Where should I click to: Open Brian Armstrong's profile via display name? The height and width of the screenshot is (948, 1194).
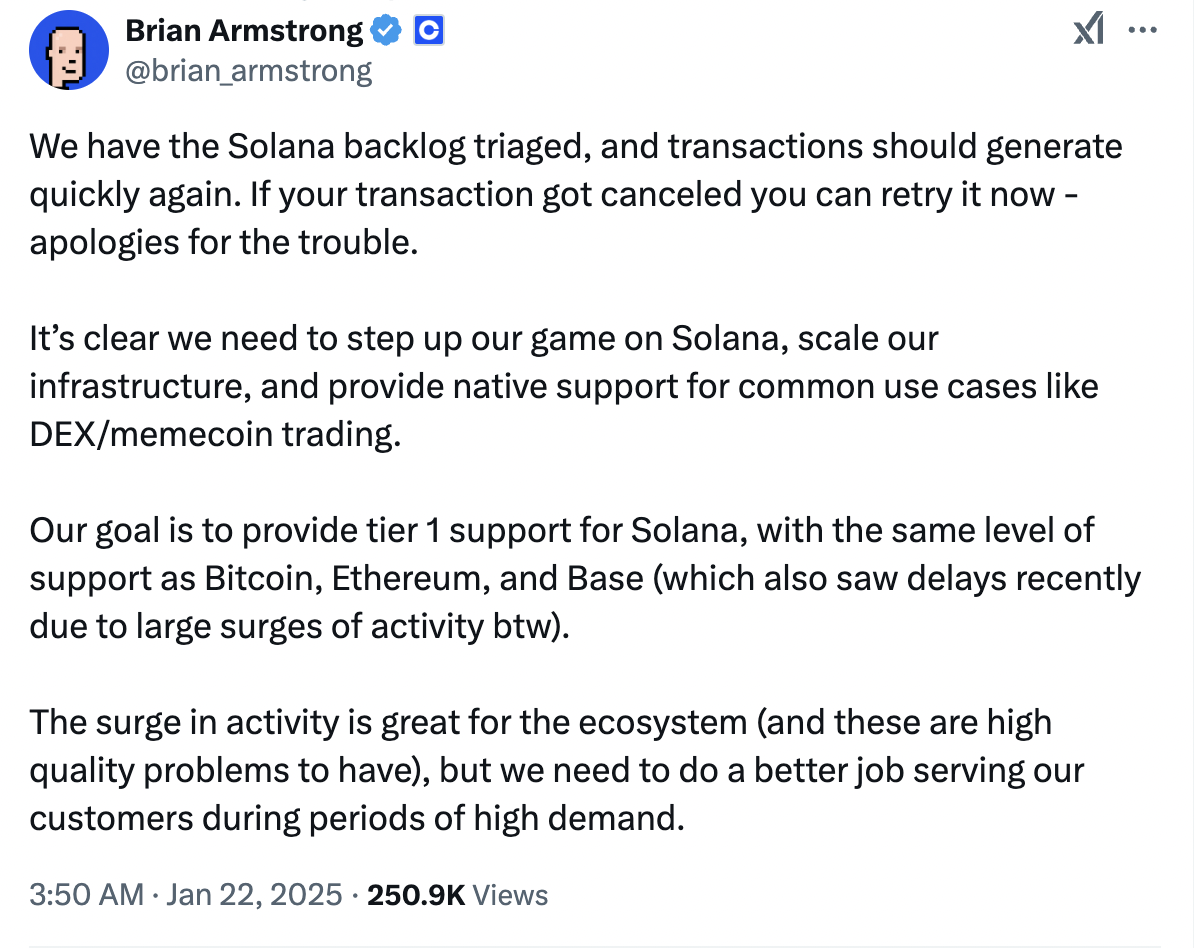[x=243, y=30]
